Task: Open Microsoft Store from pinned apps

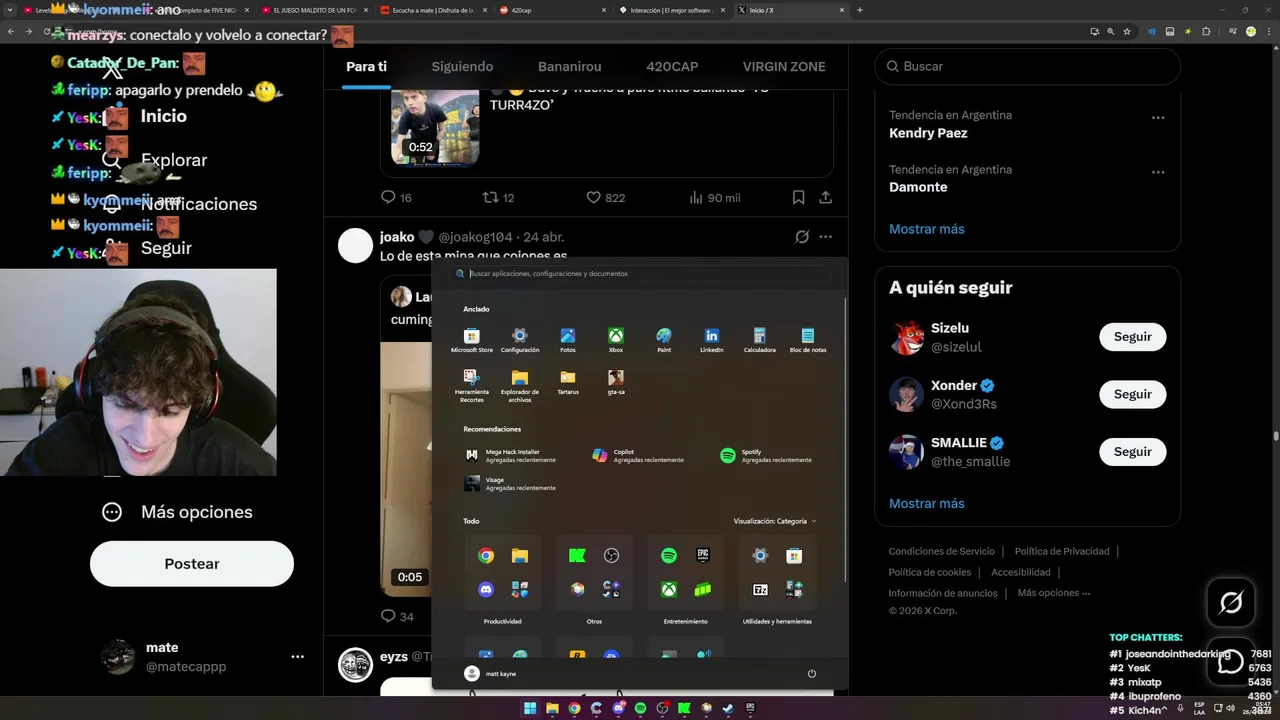Action: (x=471, y=340)
